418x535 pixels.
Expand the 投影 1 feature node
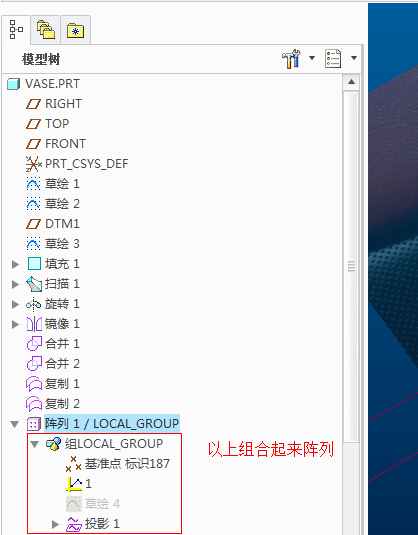55,524
